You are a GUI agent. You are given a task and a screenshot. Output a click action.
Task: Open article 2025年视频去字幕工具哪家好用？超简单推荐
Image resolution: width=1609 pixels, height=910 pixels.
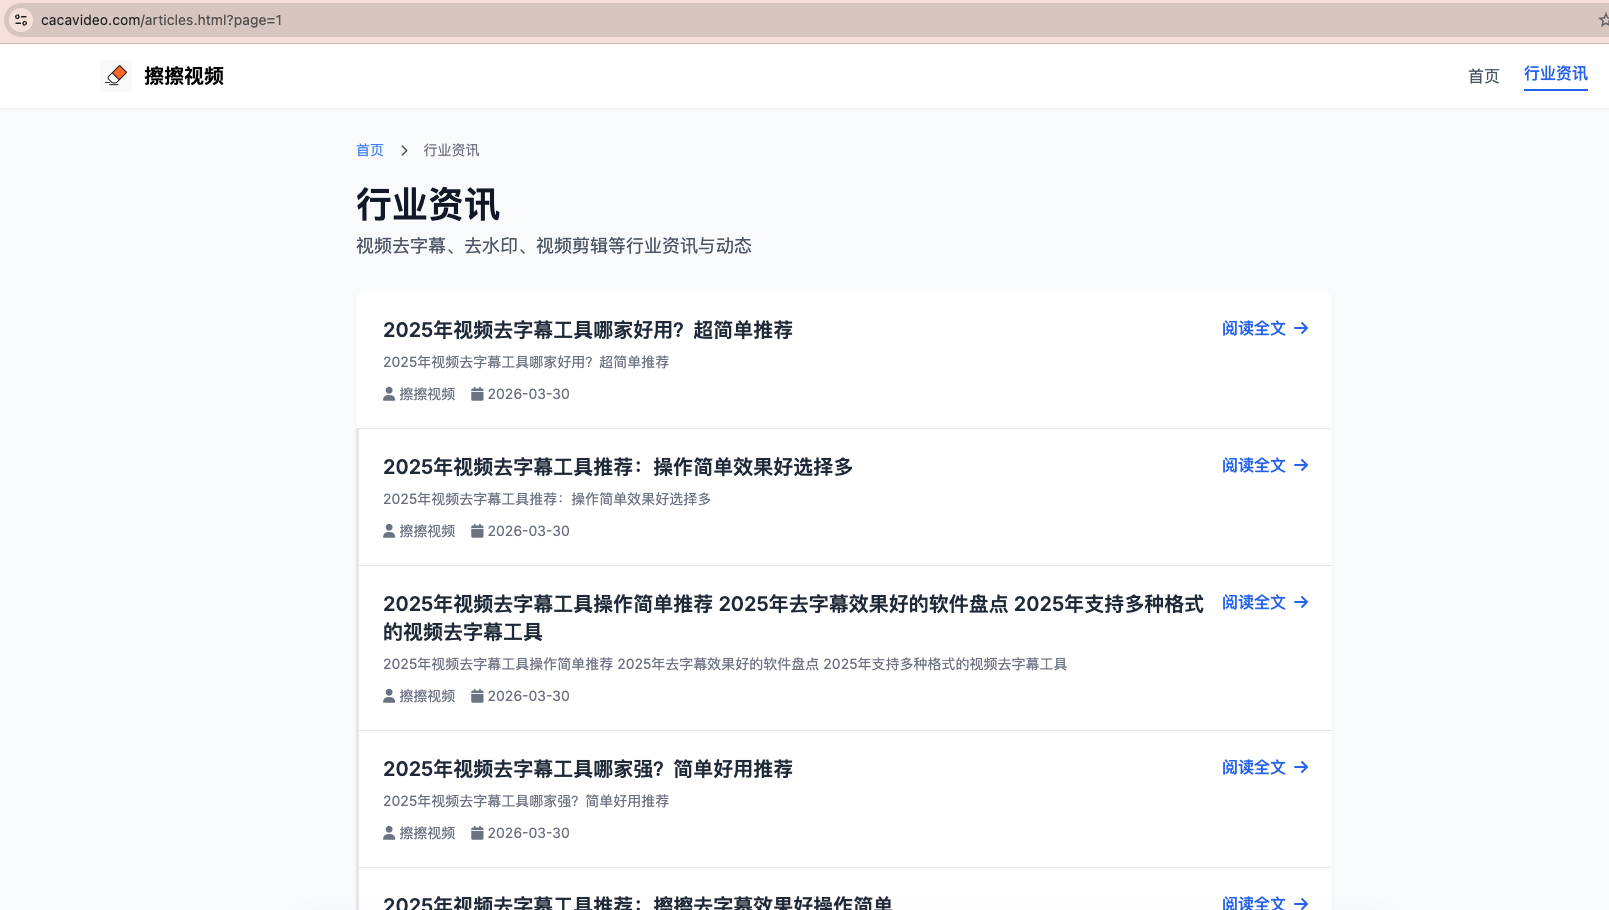click(x=588, y=330)
